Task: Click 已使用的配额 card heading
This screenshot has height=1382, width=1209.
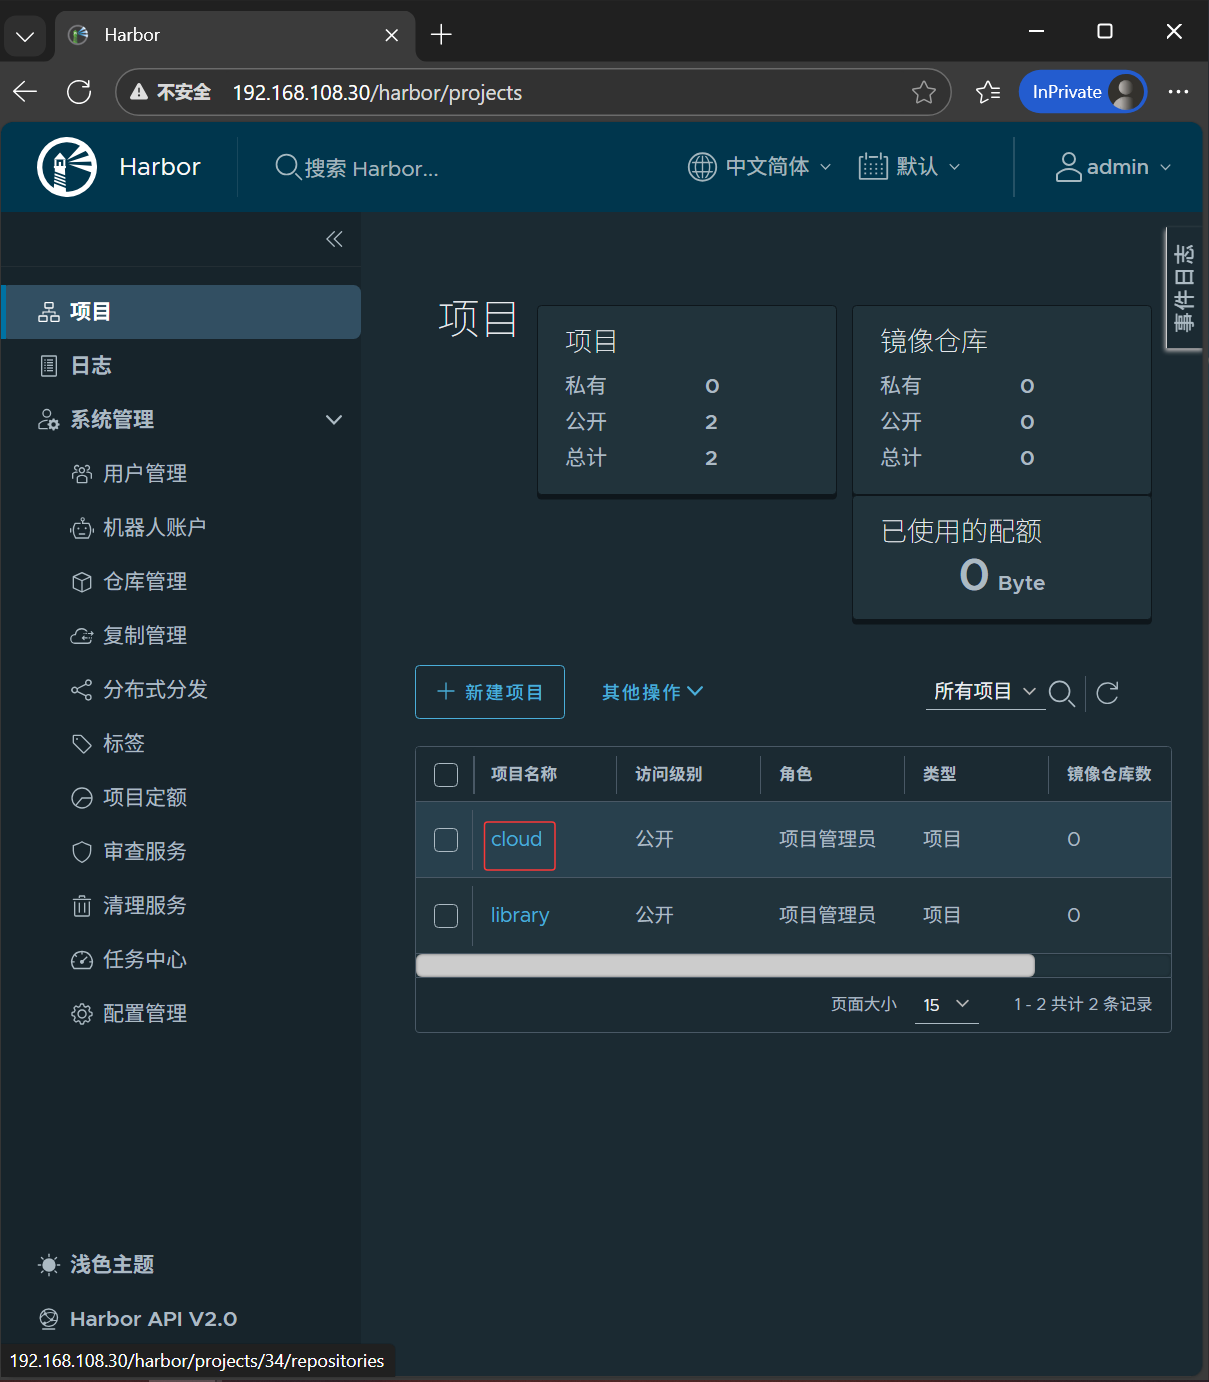Action: (x=961, y=531)
